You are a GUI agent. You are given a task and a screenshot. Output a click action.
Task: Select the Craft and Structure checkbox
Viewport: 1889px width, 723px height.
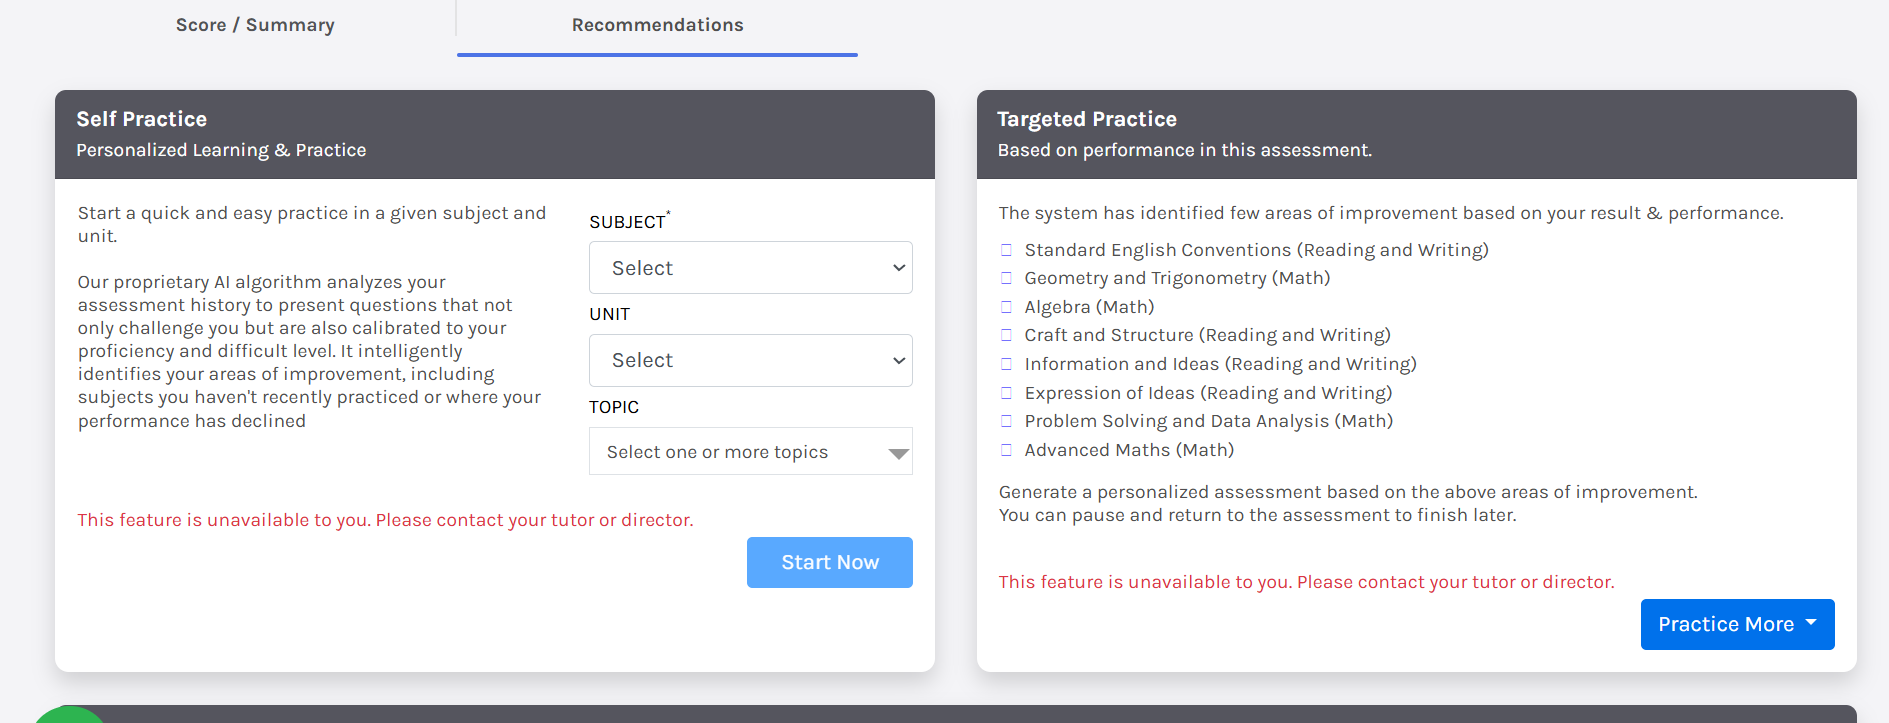click(1006, 336)
